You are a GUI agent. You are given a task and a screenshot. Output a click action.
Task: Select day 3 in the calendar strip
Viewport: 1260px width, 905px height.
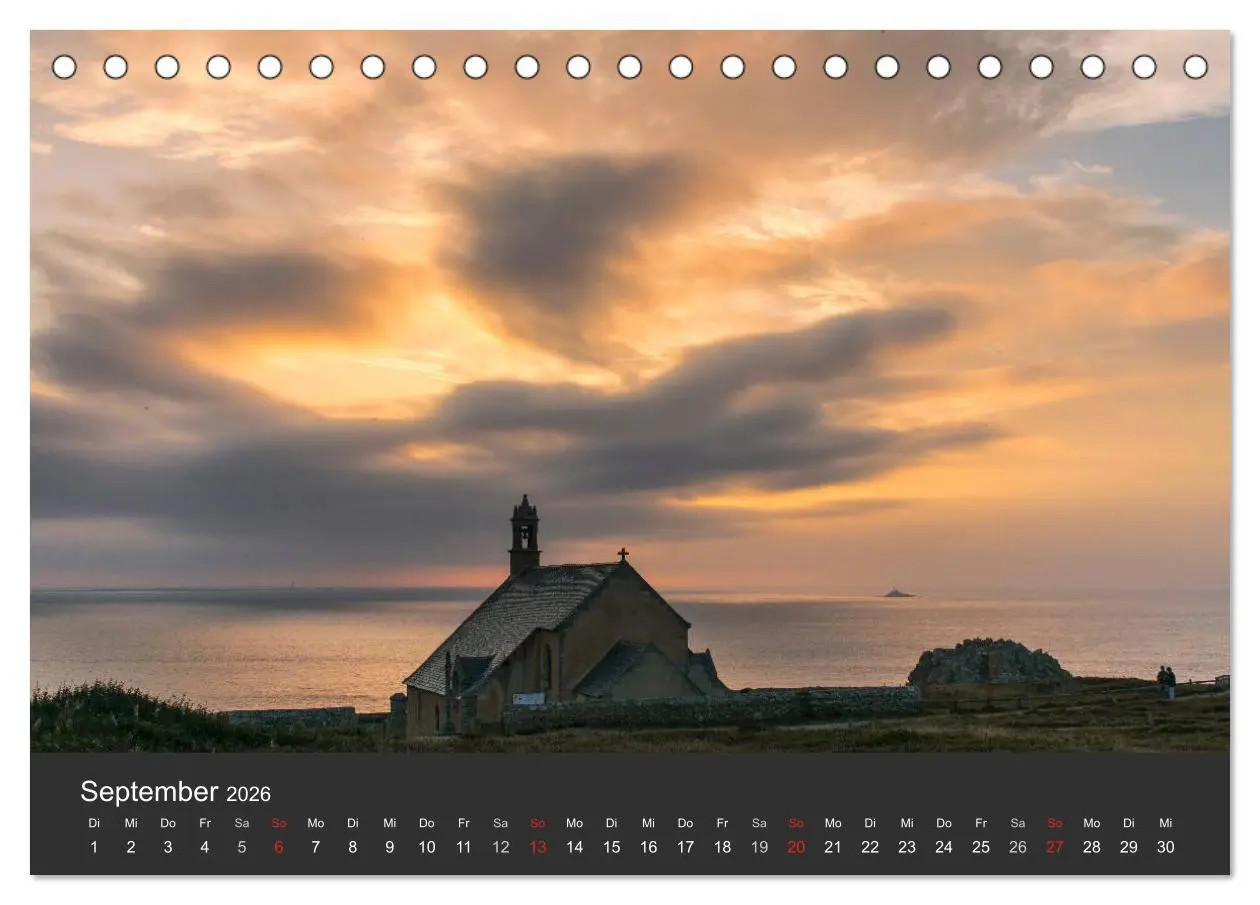click(168, 847)
